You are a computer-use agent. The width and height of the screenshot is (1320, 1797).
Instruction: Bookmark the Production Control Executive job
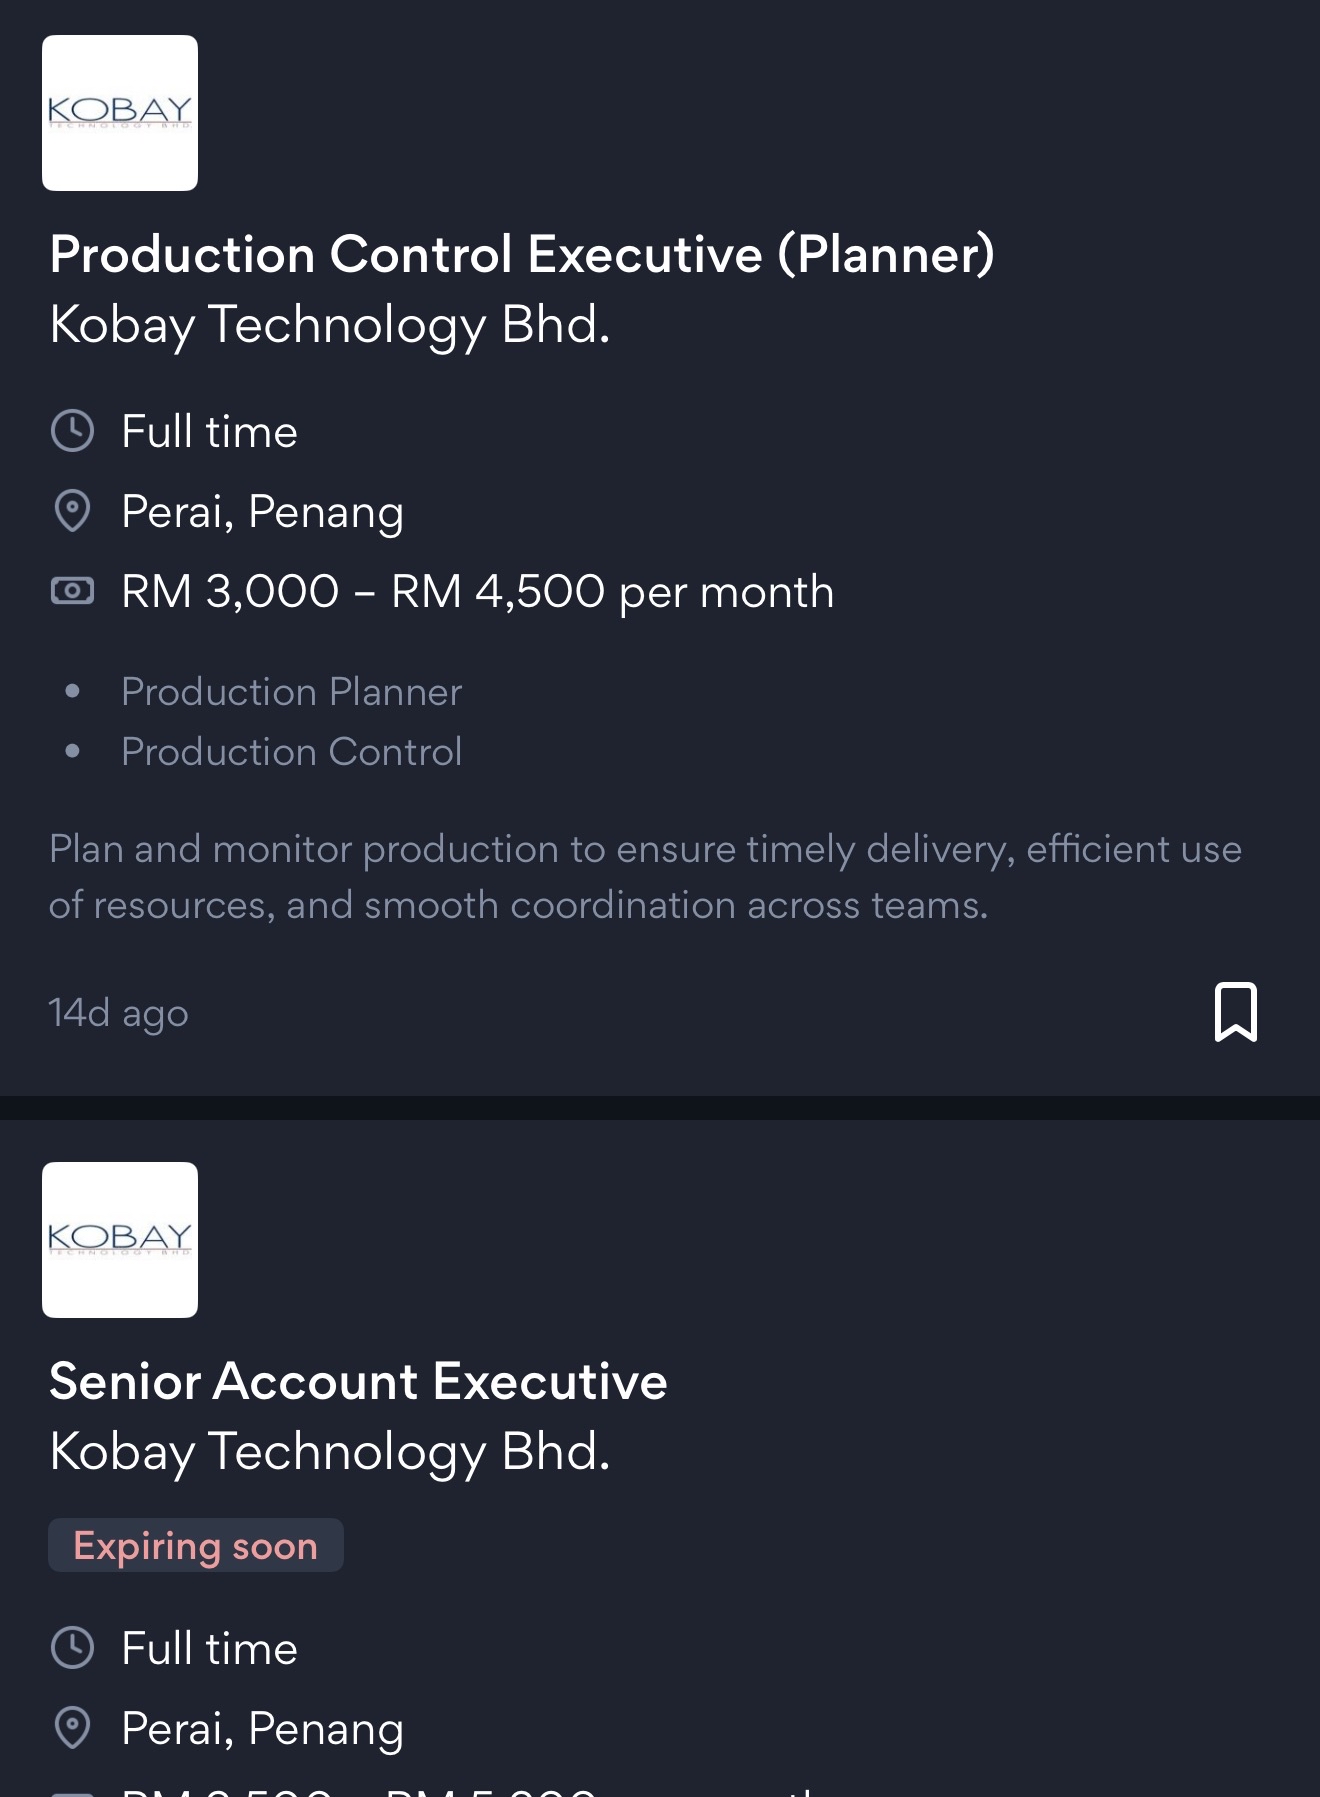tap(1236, 1012)
